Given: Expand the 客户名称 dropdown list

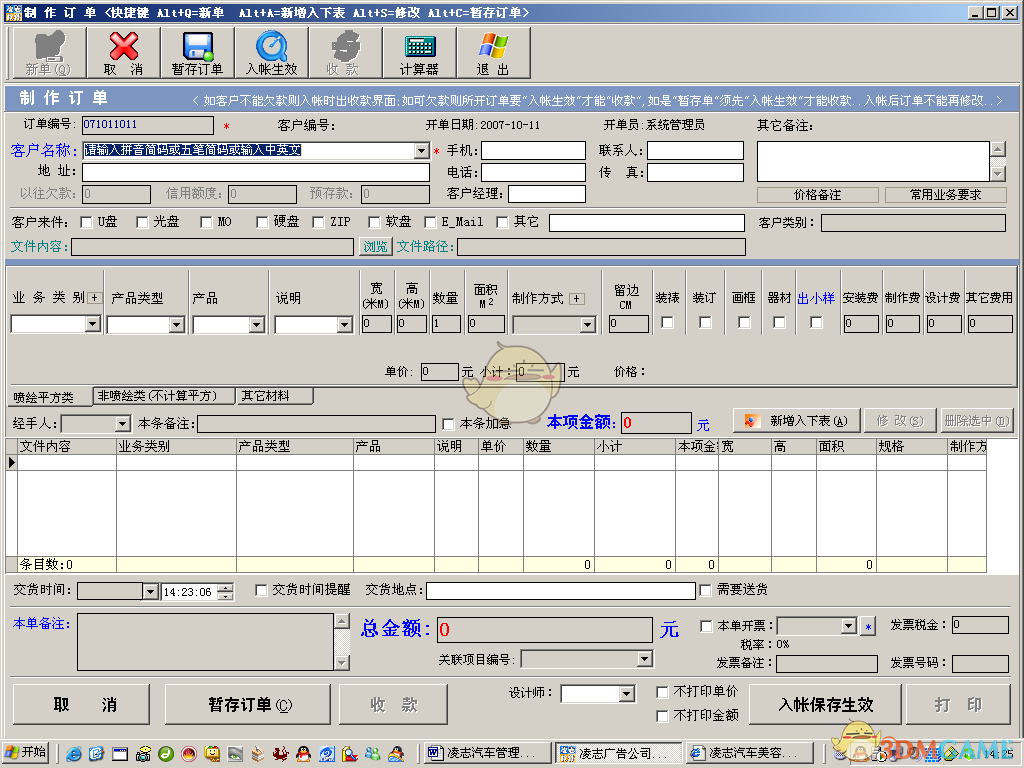Looking at the screenshot, I should click(421, 151).
